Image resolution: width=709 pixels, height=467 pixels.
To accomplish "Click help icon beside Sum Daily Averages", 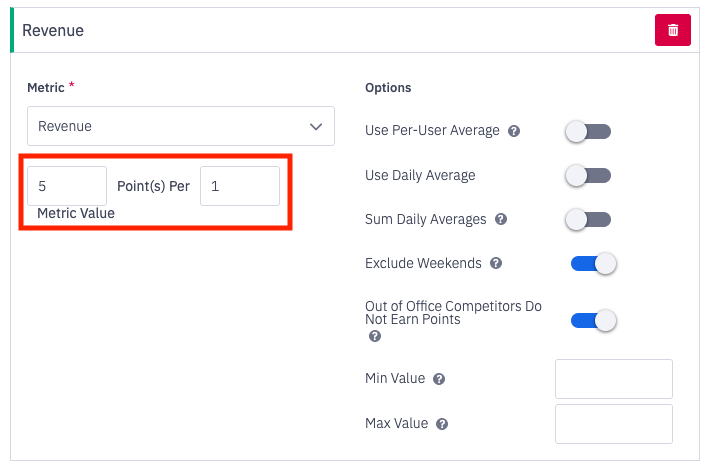I will click(501, 219).
